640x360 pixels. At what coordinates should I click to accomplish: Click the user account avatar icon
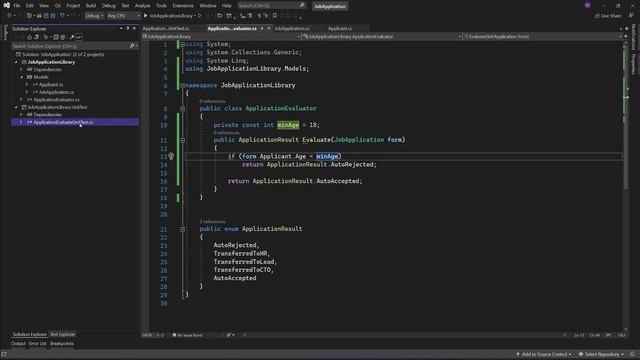click(x=588, y=6)
